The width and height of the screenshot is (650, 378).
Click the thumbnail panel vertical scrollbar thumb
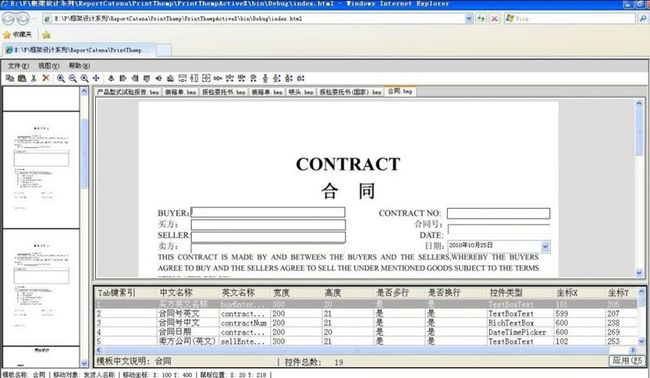point(85,153)
